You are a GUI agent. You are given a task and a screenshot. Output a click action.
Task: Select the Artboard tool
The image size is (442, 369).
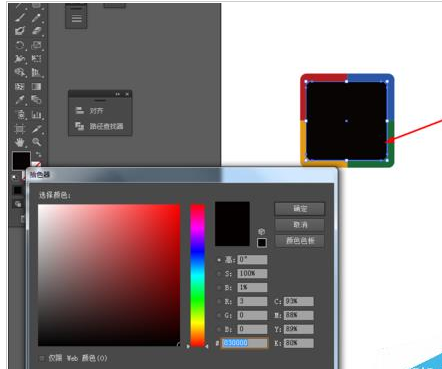[20, 129]
